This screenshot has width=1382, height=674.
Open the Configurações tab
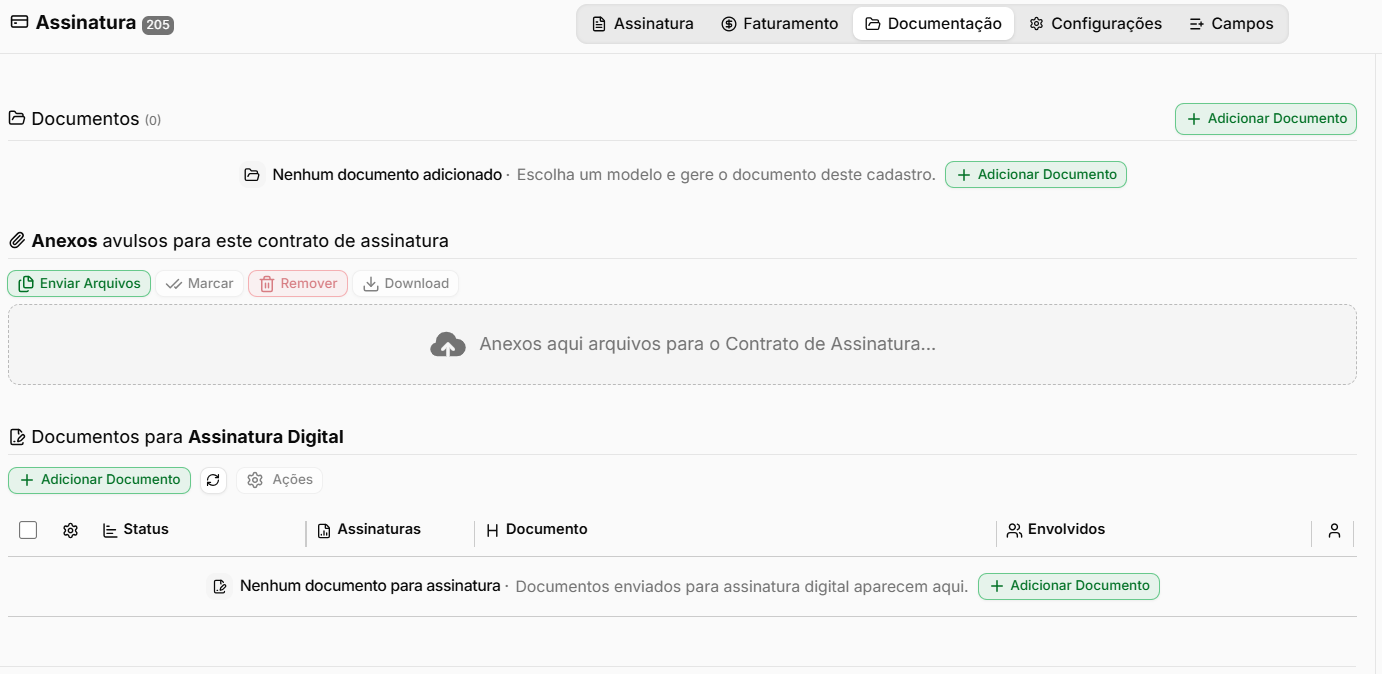pos(1096,24)
